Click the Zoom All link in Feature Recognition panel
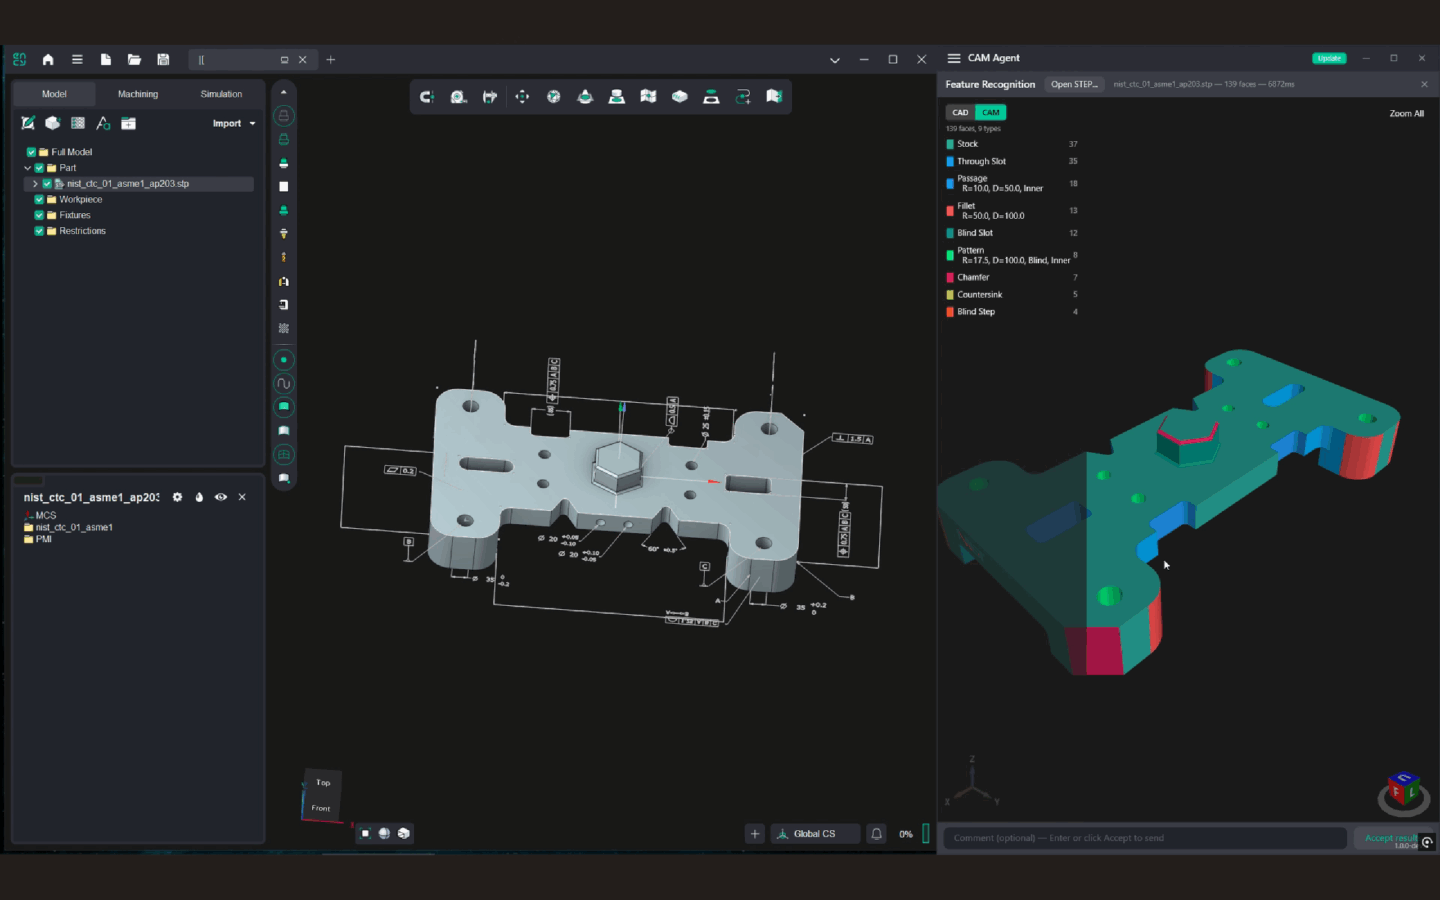This screenshot has width=1440, height=900. point(1405,113)
